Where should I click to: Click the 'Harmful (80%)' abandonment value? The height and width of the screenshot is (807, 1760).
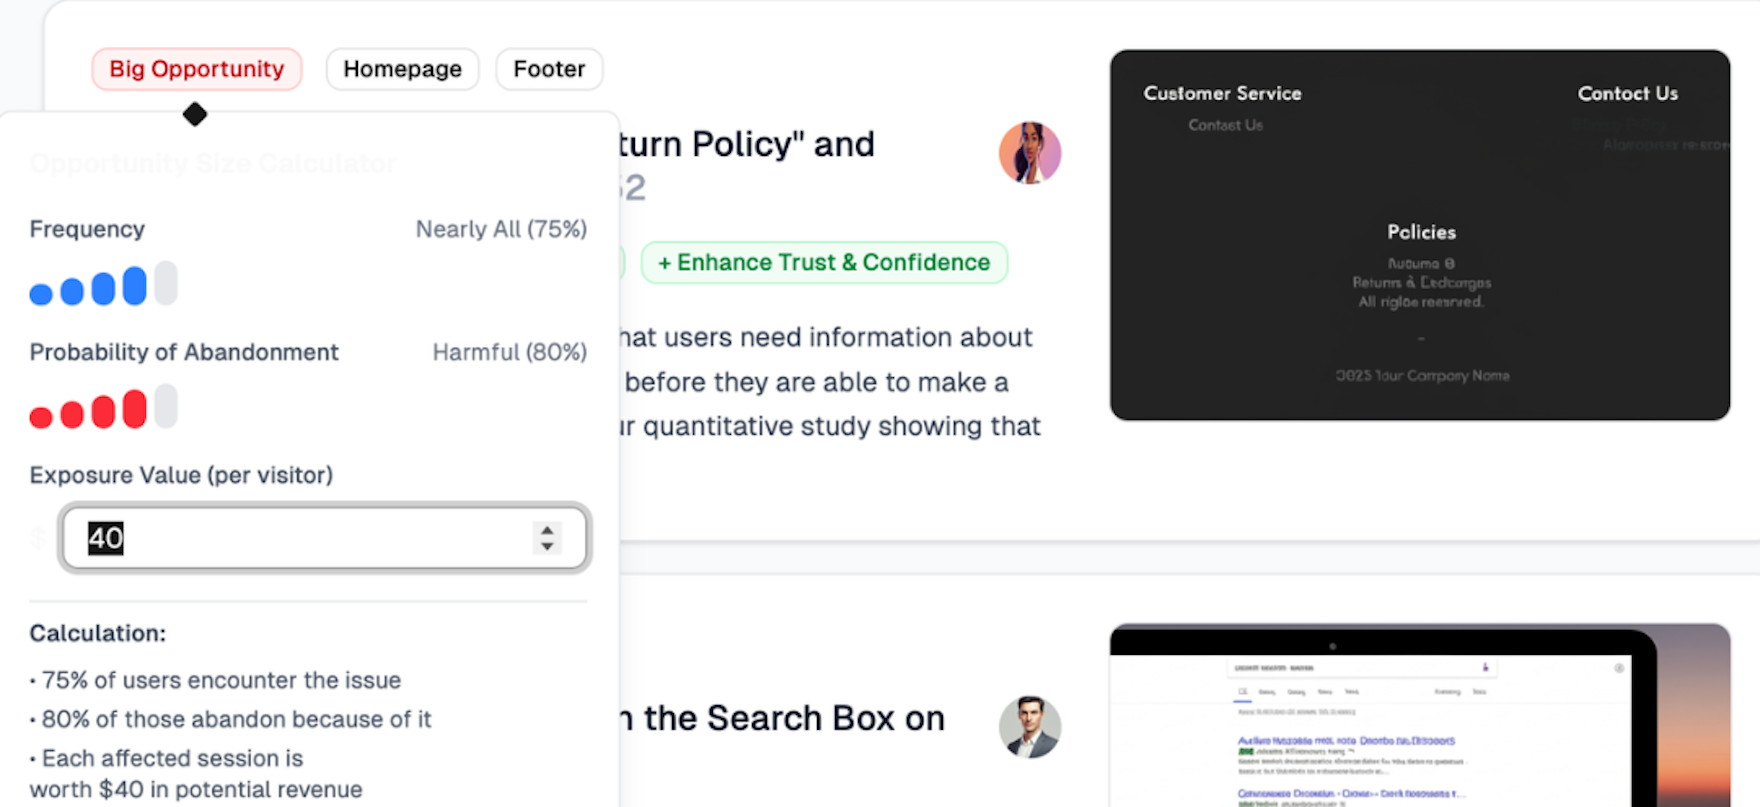(509, 352)
